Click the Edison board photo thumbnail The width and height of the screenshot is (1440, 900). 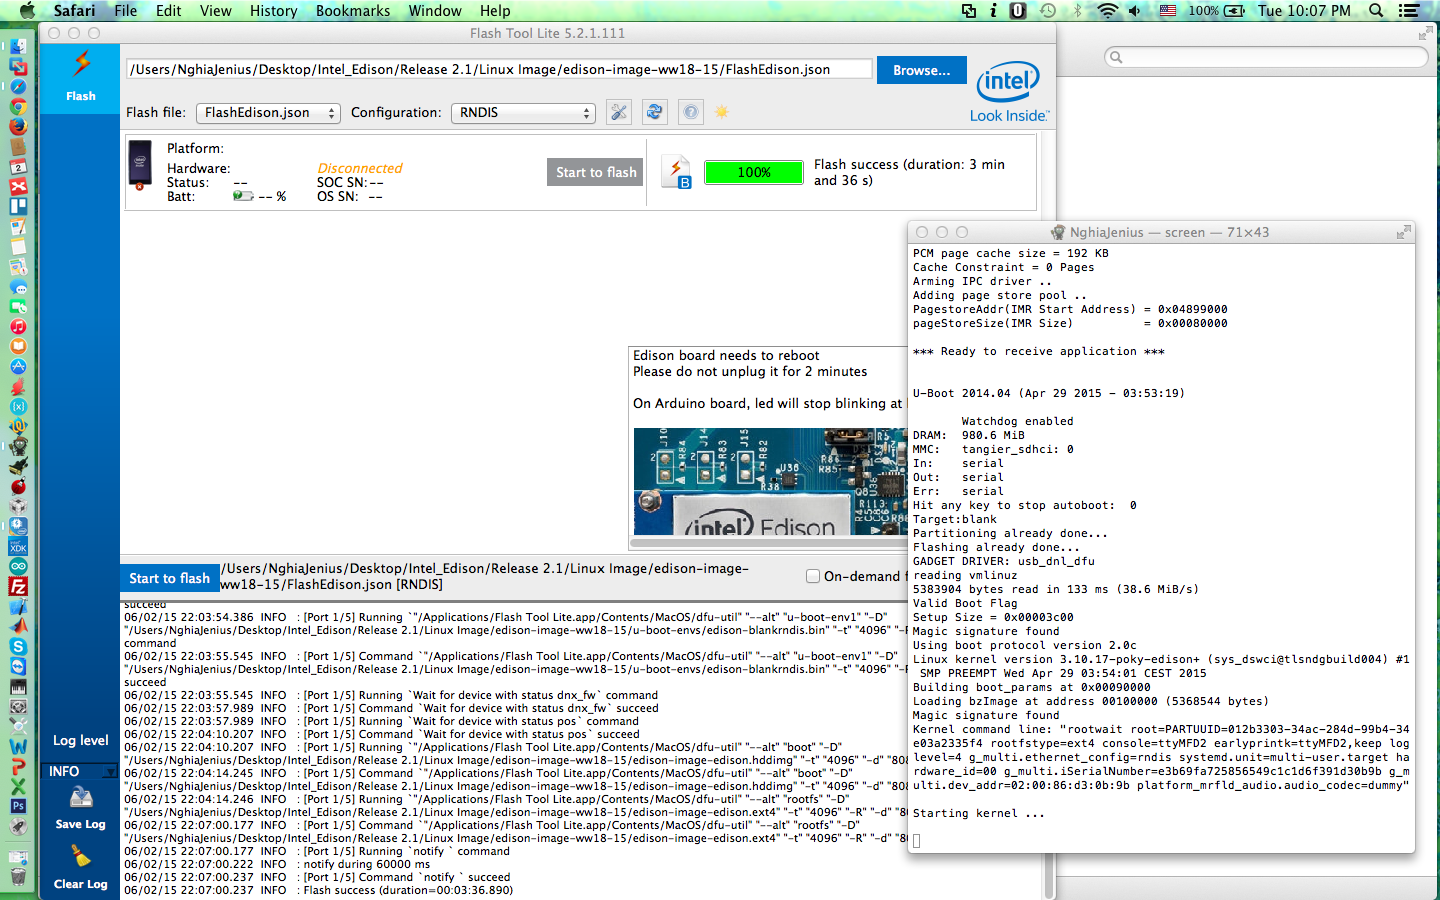(770, 482)
